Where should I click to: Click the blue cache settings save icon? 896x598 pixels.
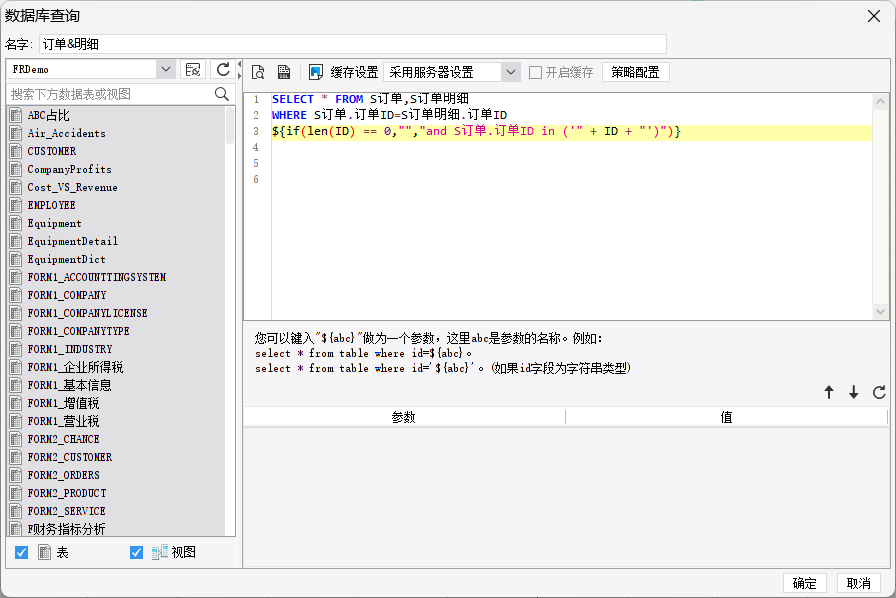pyautogui.click(x=316, y=72)
